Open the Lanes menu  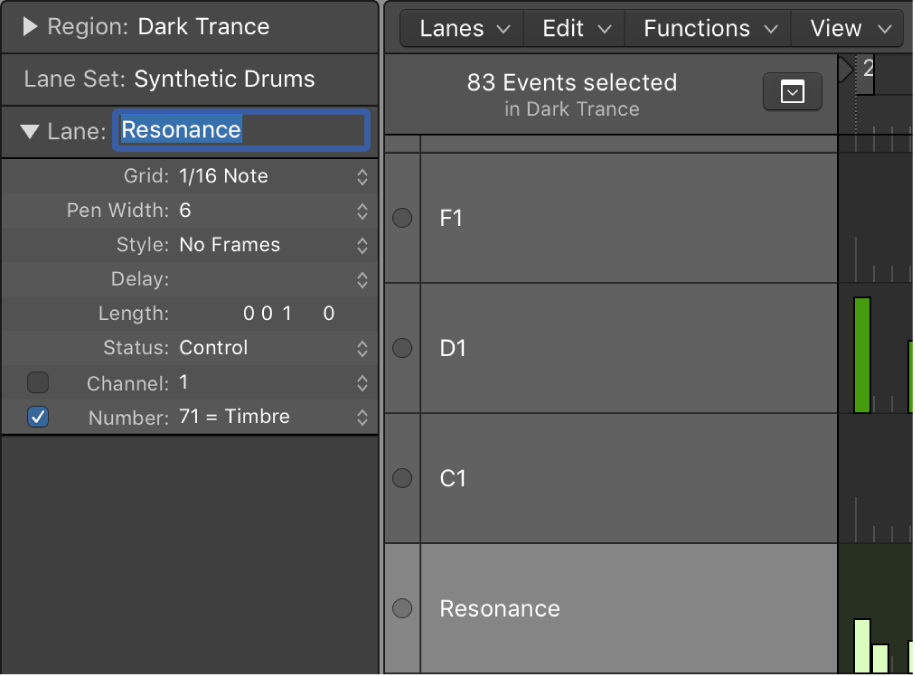click(x=464, y=28)
